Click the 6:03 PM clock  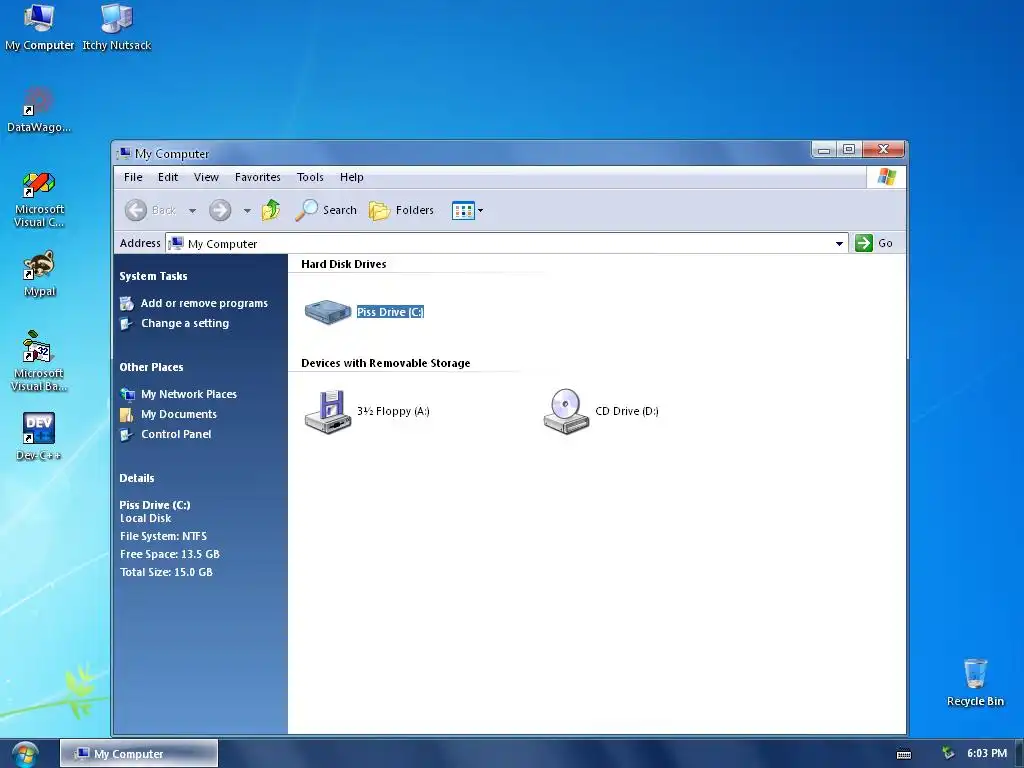pos(987,753)
